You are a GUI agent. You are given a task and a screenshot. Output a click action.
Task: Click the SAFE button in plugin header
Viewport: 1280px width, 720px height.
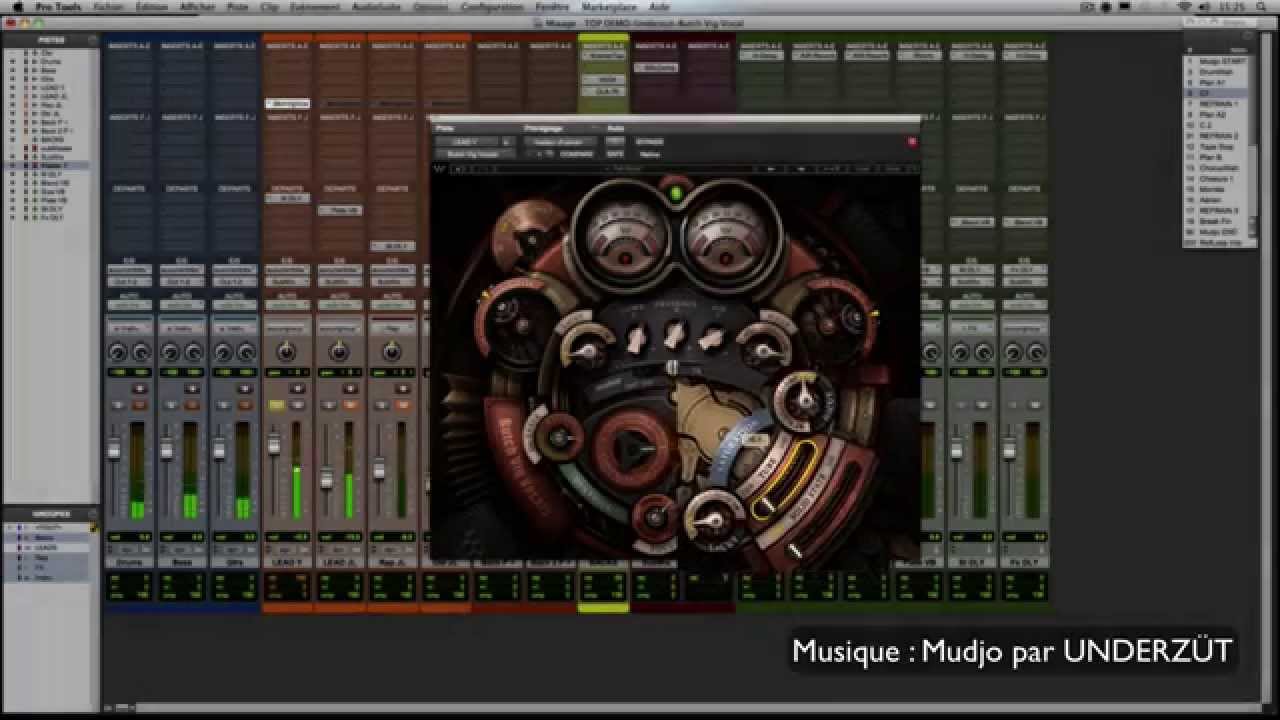pyautogui.click(x=615, y=155)
